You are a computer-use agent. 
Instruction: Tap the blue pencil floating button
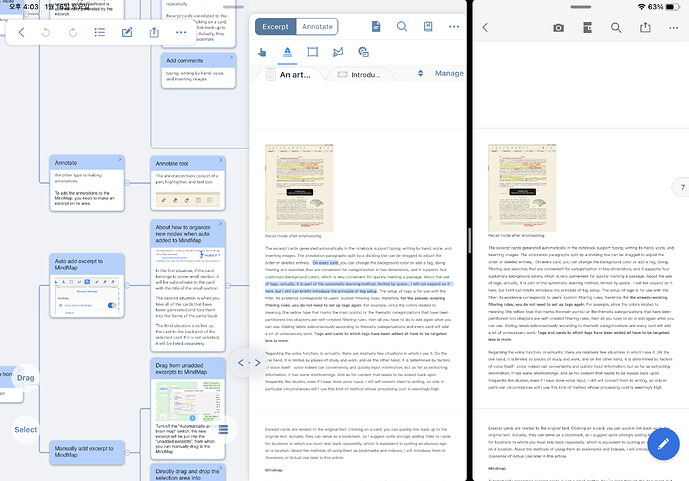click(663, 444)
